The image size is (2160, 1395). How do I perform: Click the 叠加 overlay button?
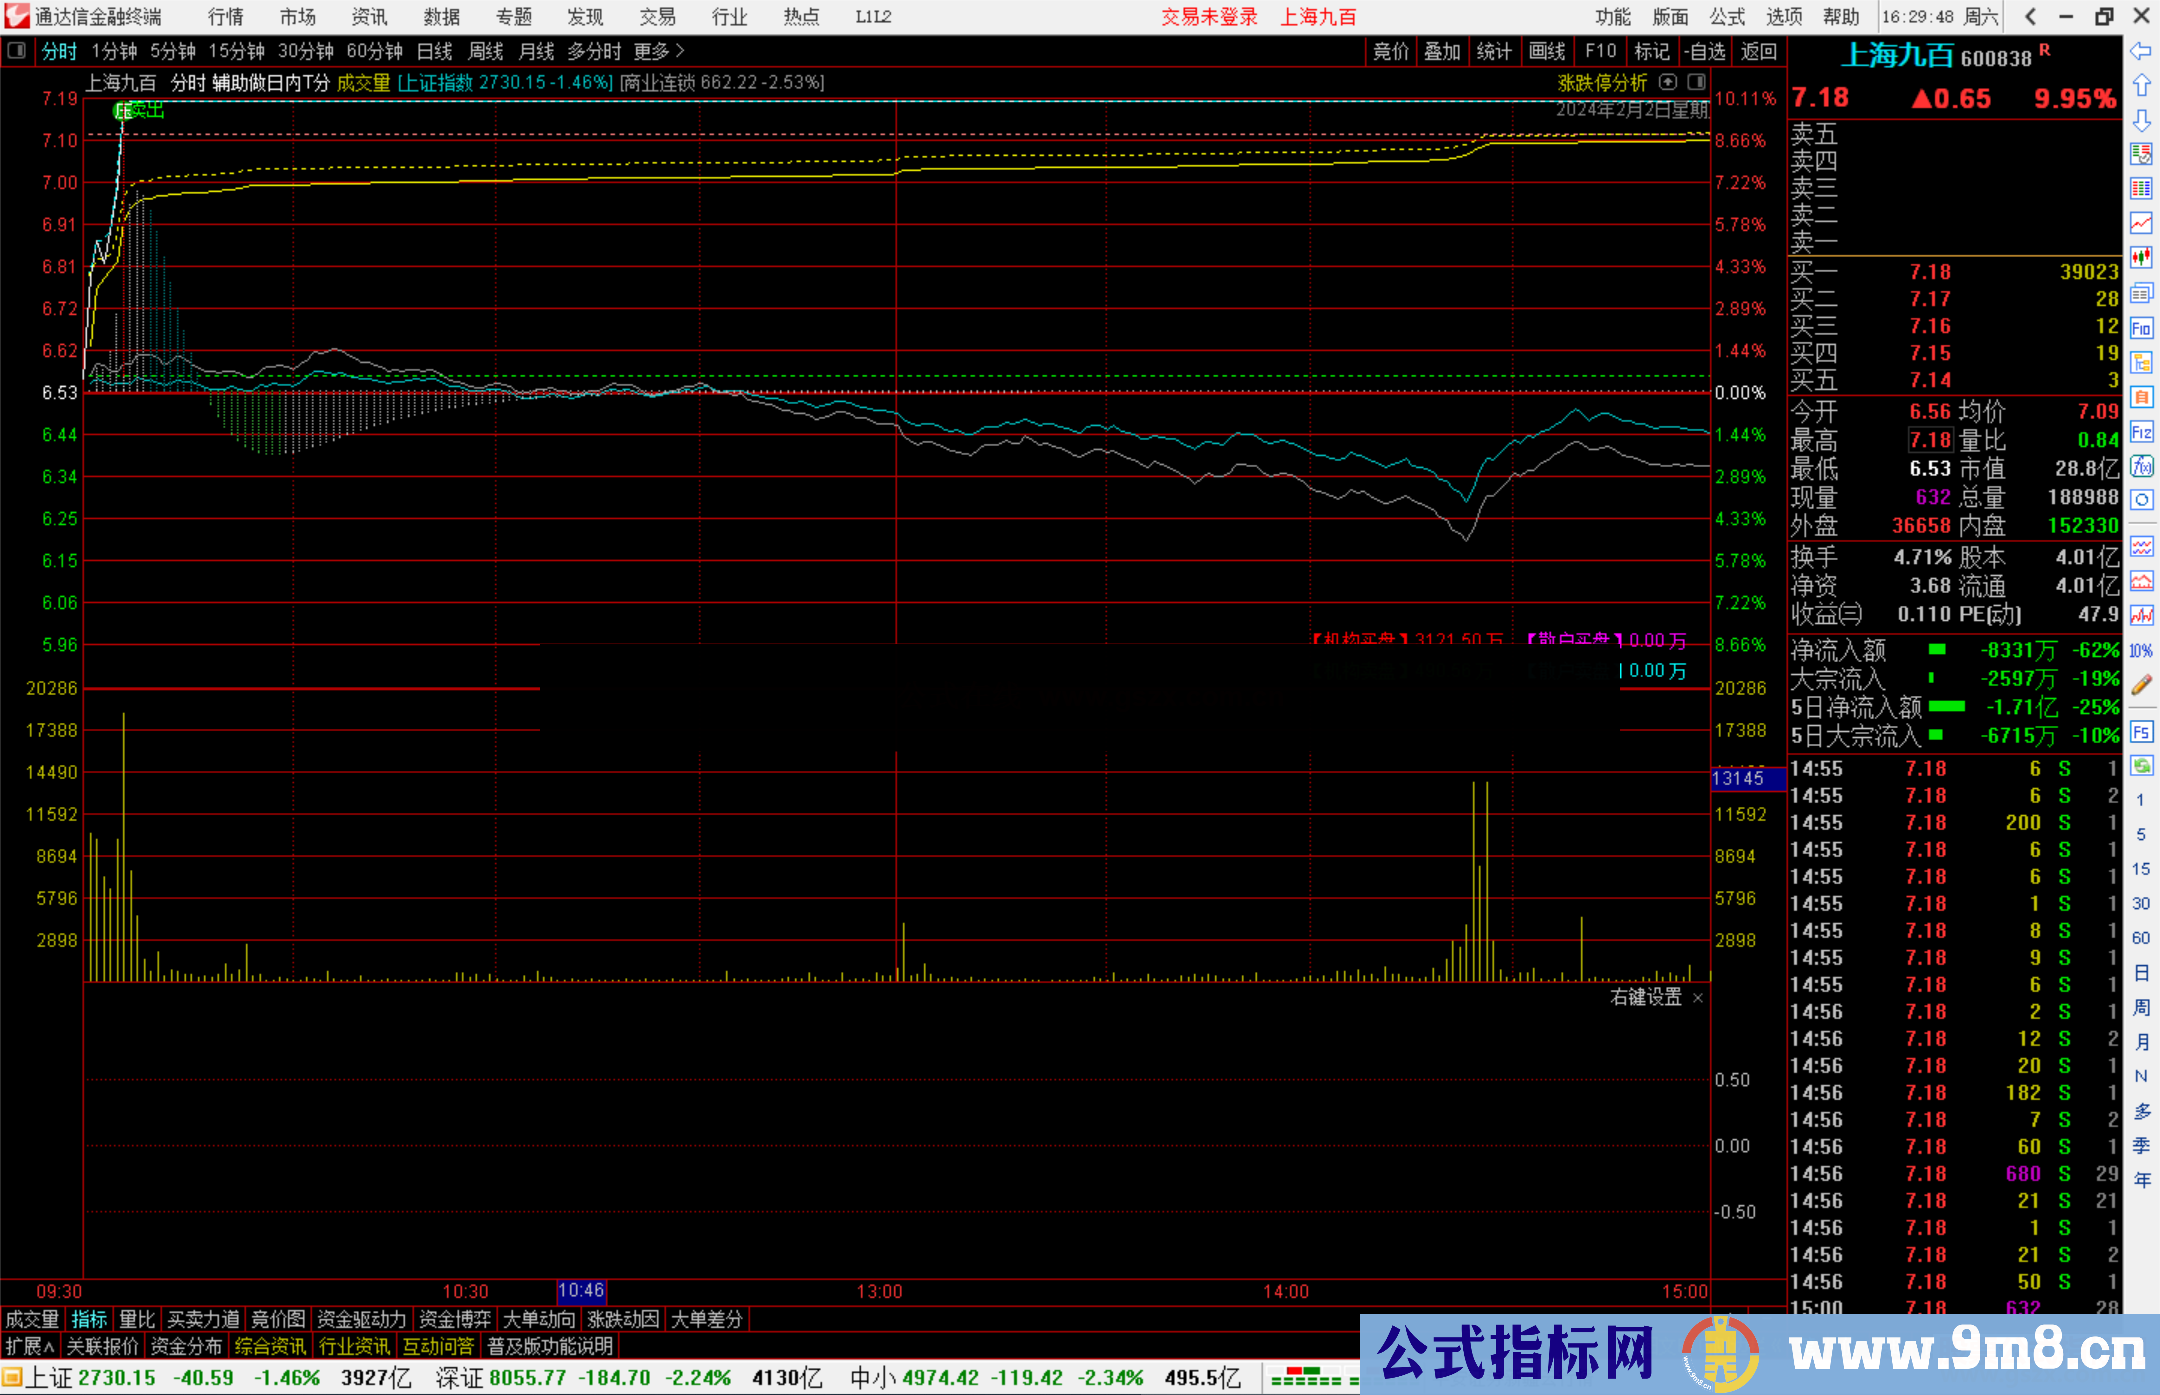click(1442, 51)
